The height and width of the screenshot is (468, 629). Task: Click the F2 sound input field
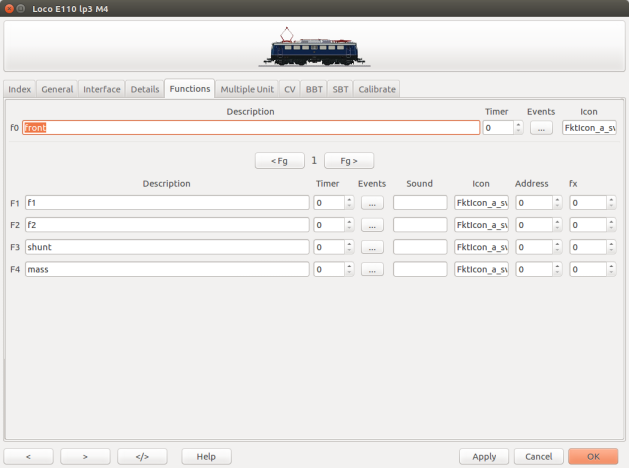pos(420,225)
